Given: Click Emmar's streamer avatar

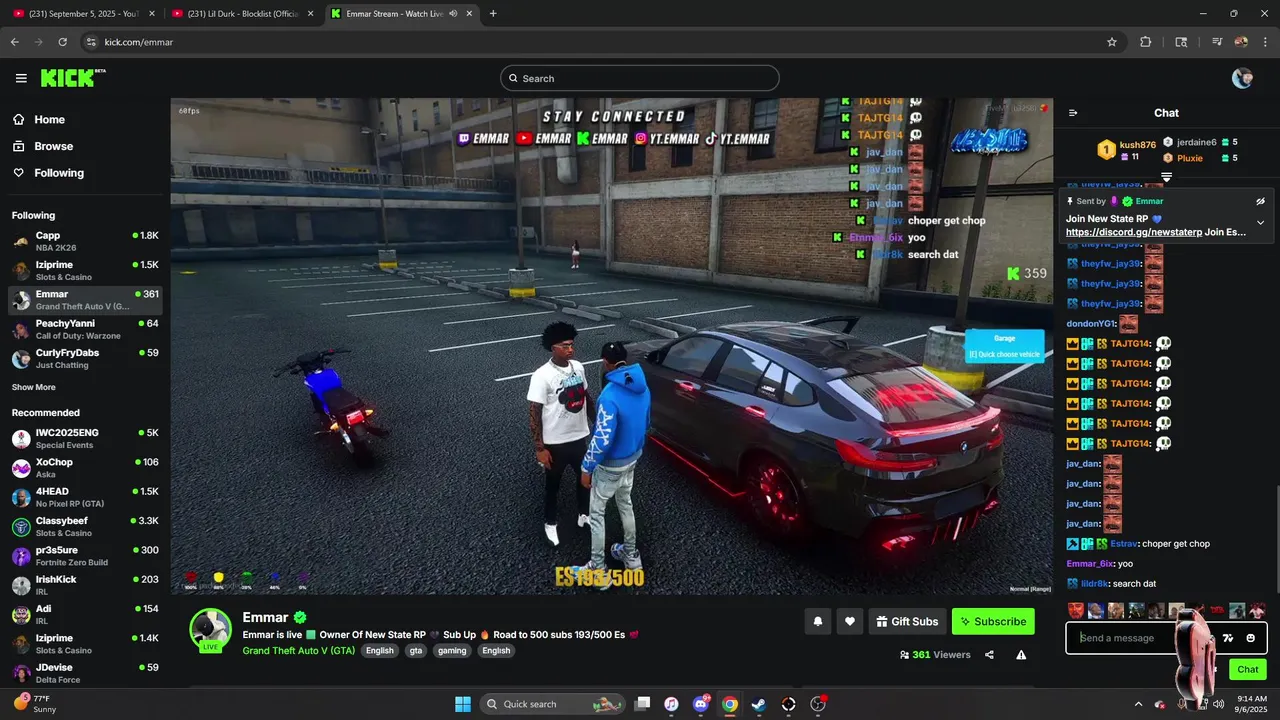Looking at the screenshot, I should [x=210, y=628].
